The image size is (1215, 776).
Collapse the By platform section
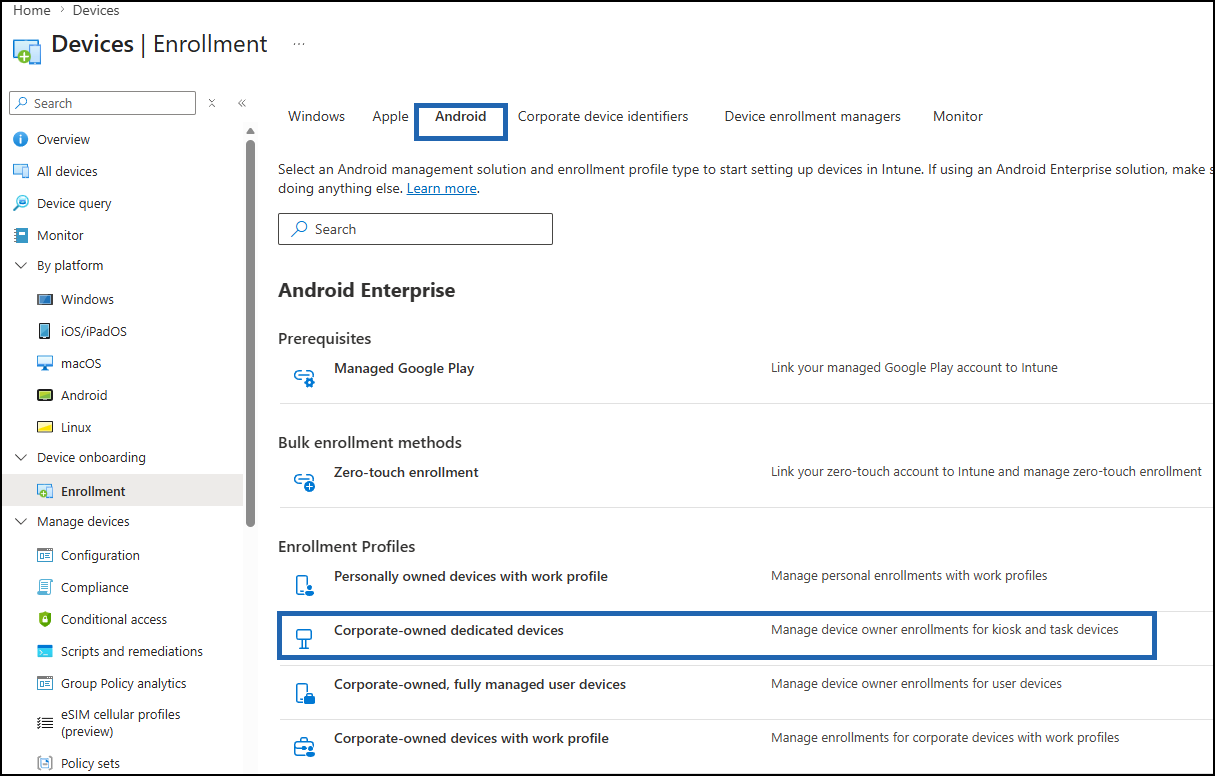20,266
